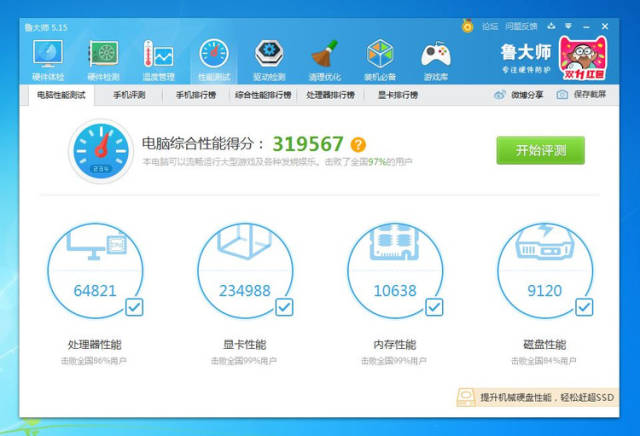Open the 硬件检测 hardware detection icon
This screenshot has width=640, height=436.
[103, 60]
